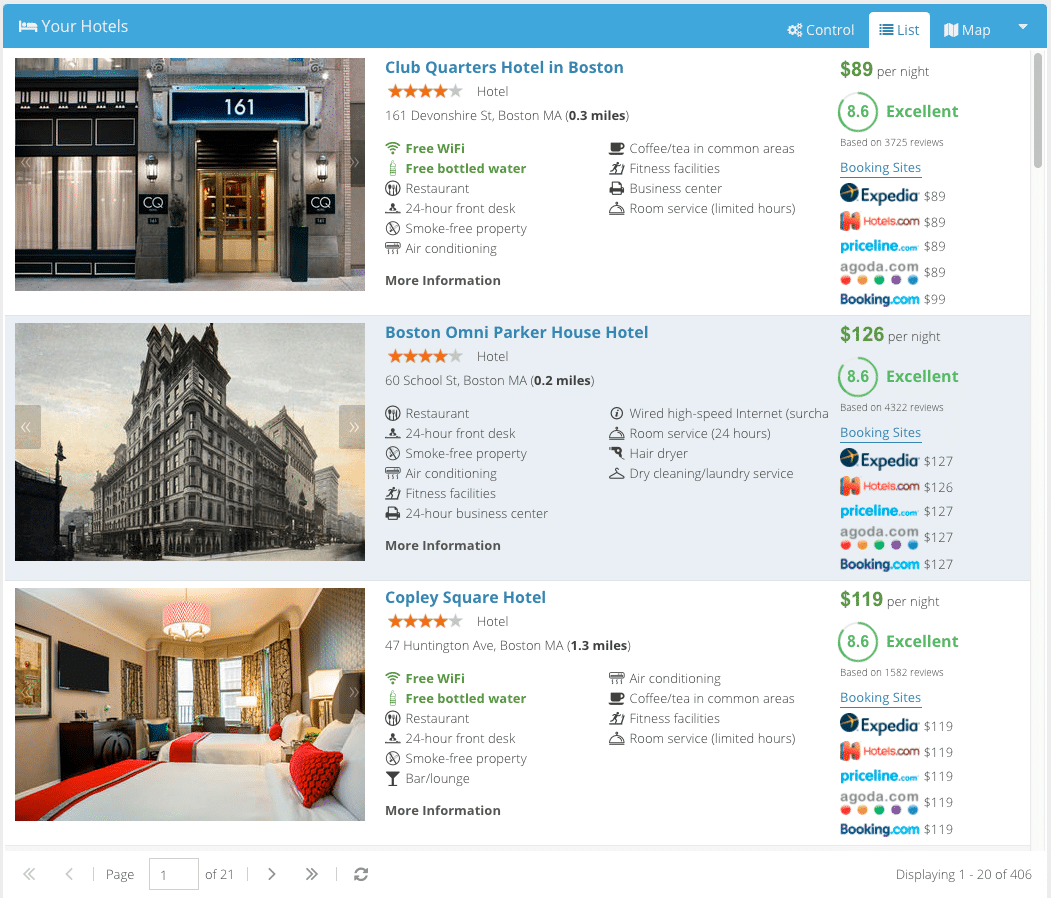
Task: Go to the next results page
Action: coord(271,874)
